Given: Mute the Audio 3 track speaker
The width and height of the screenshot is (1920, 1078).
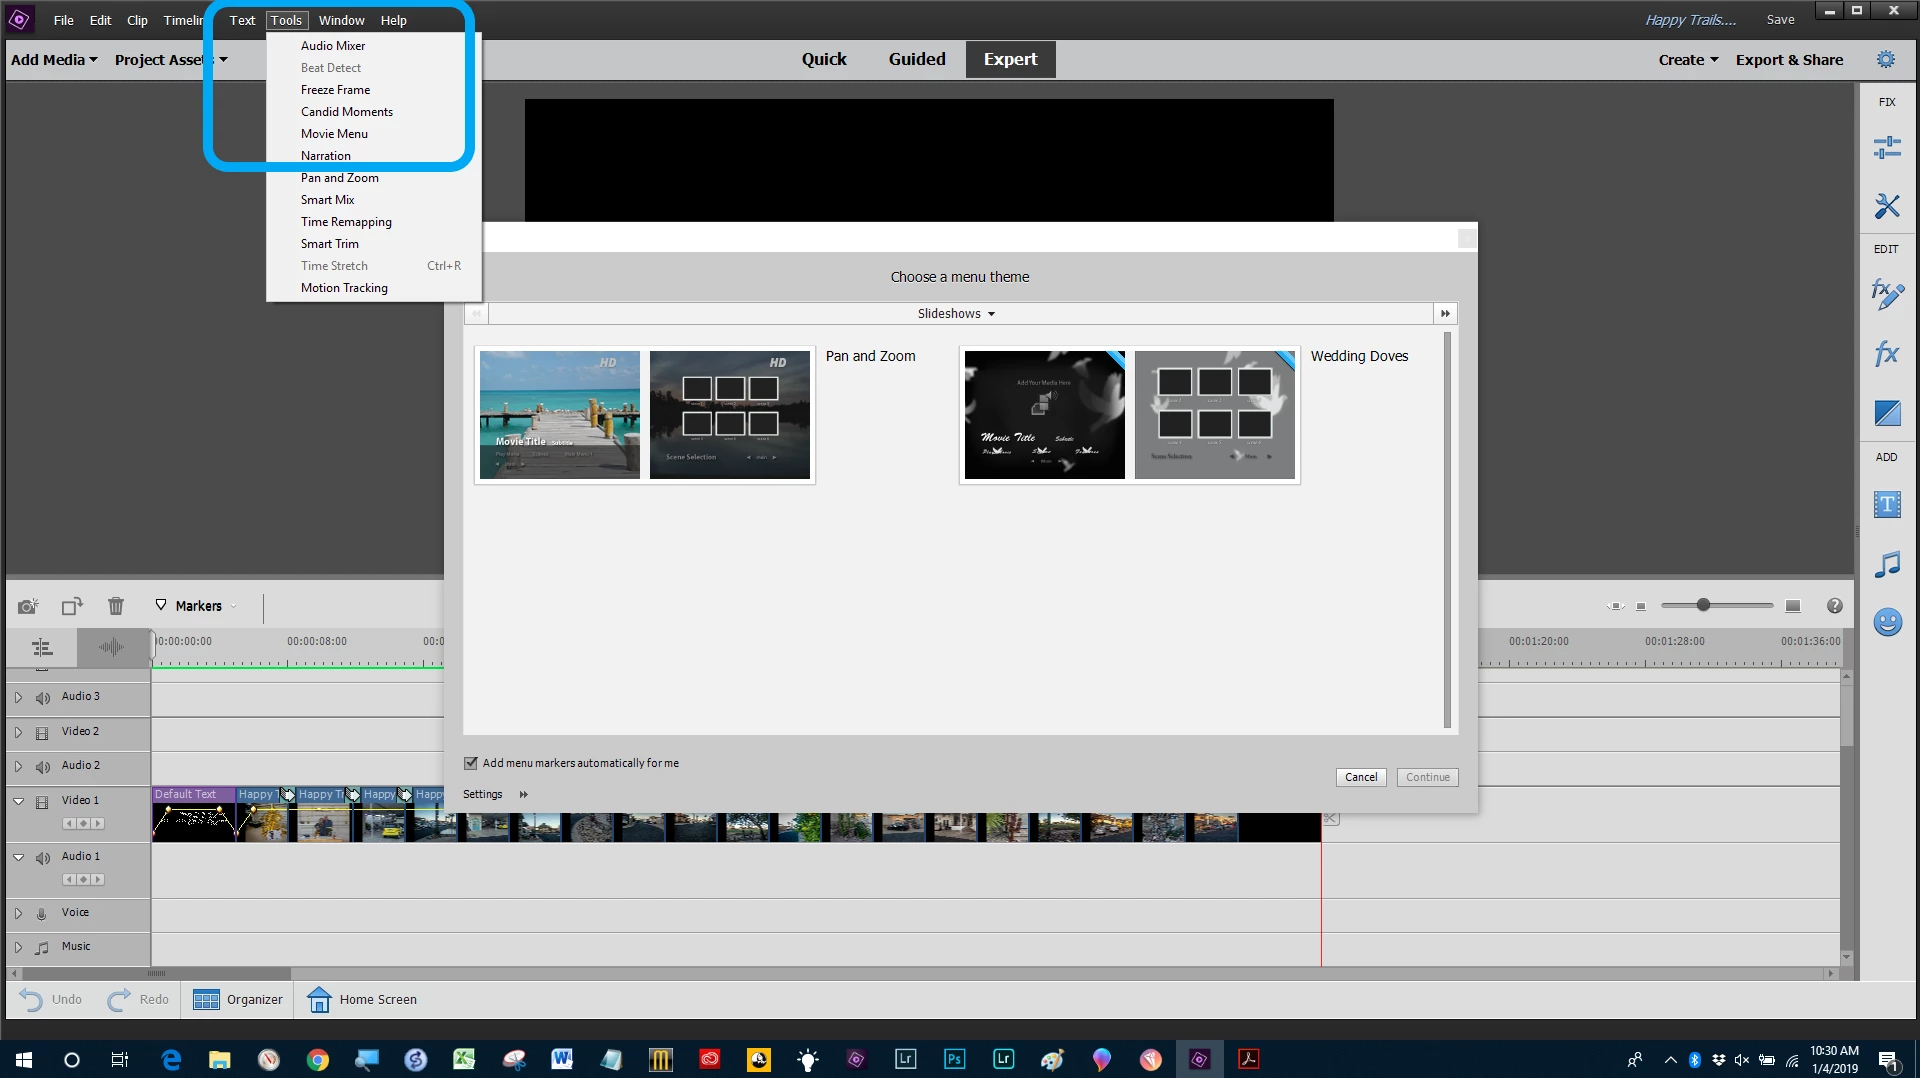Looking at the screenshot, I should tap(42, 697).
